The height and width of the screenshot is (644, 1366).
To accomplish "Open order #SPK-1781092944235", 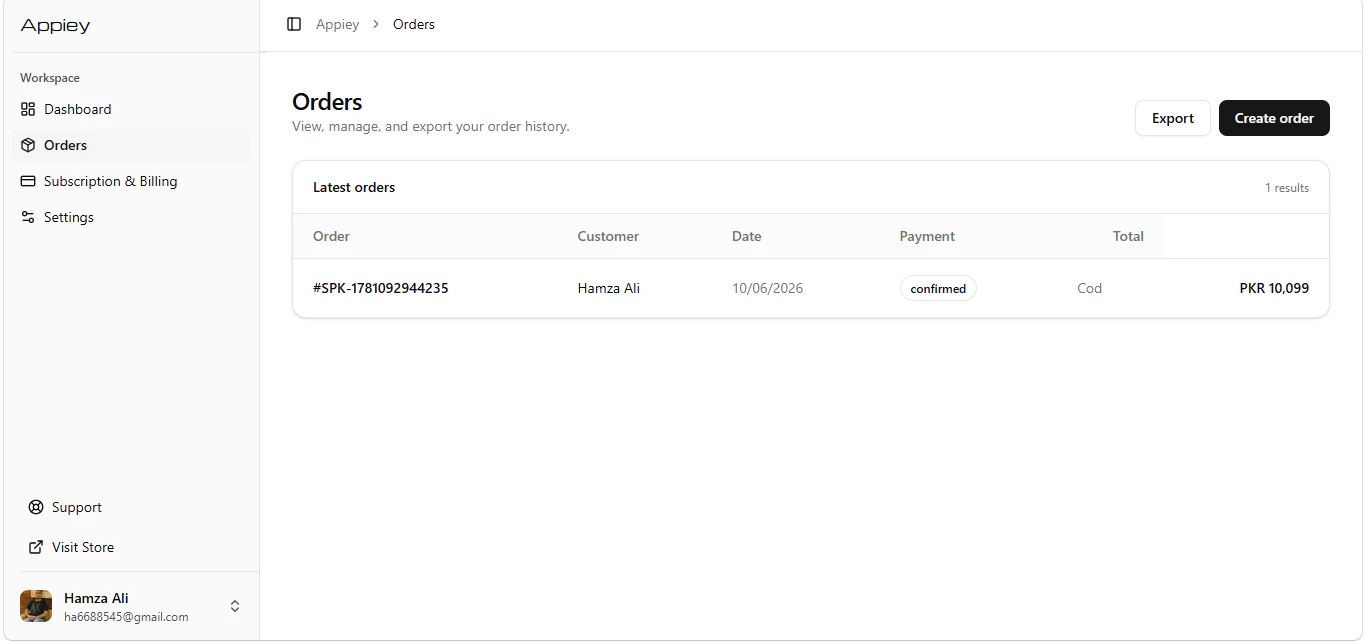I will pos(381,288).
